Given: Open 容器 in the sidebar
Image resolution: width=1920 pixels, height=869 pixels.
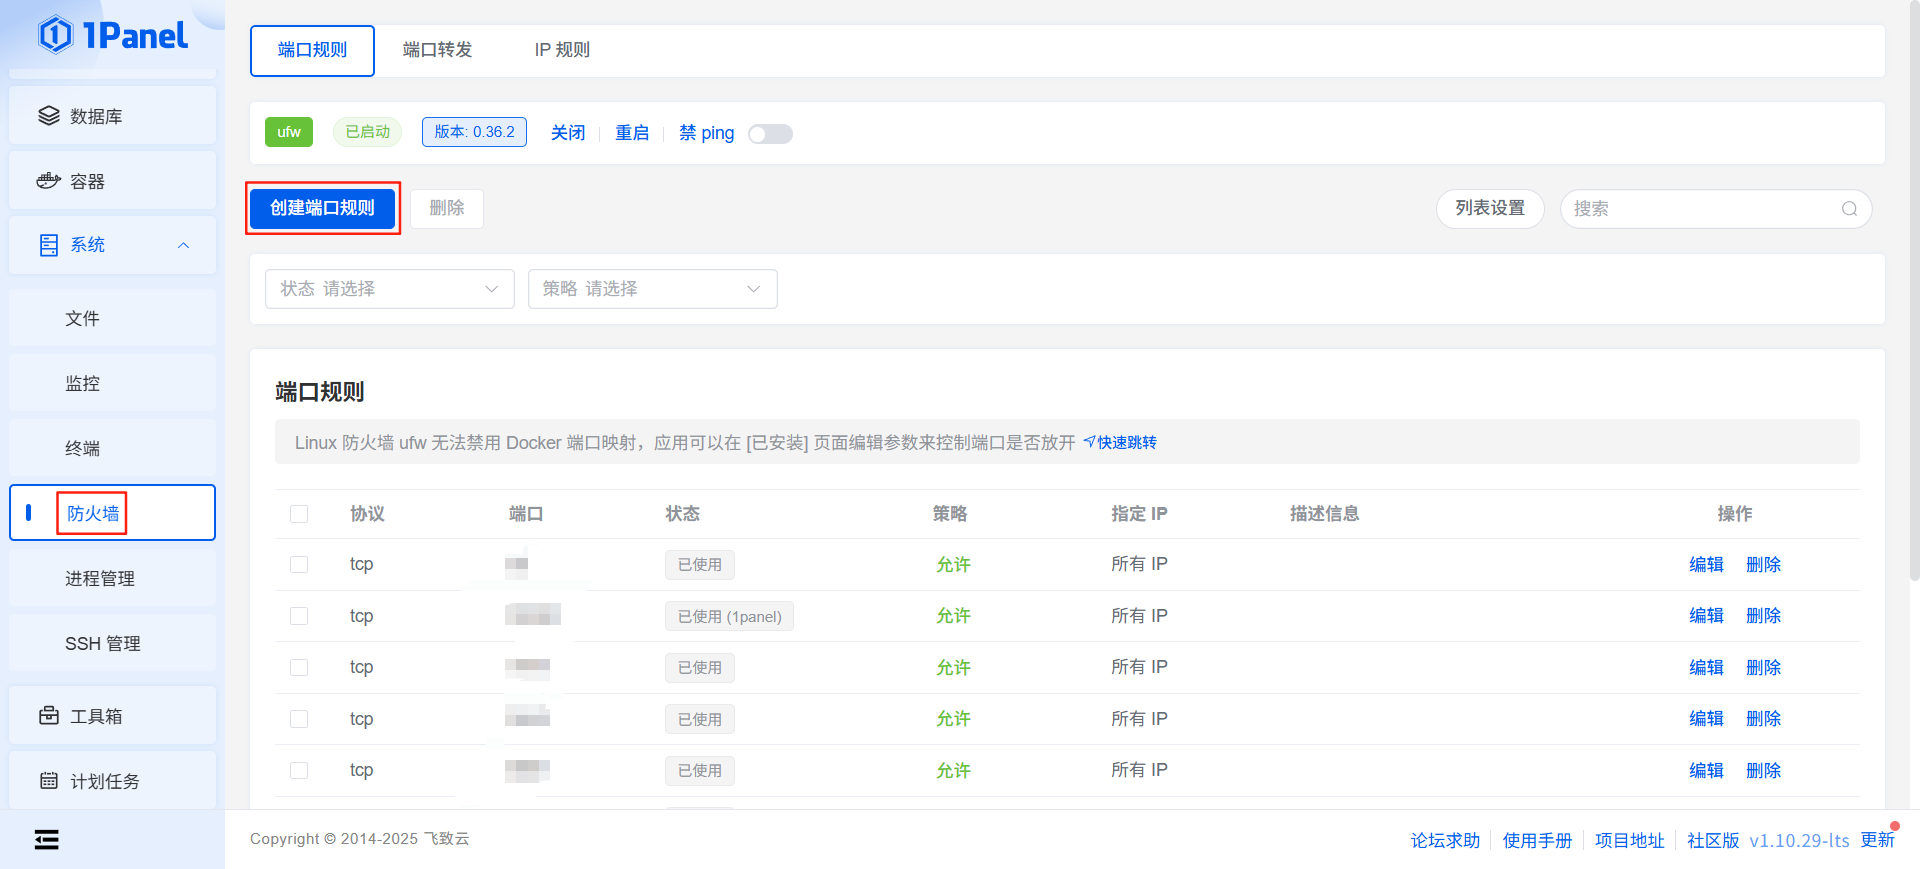Looking at the screenshot, I should (x=112, y=181).
